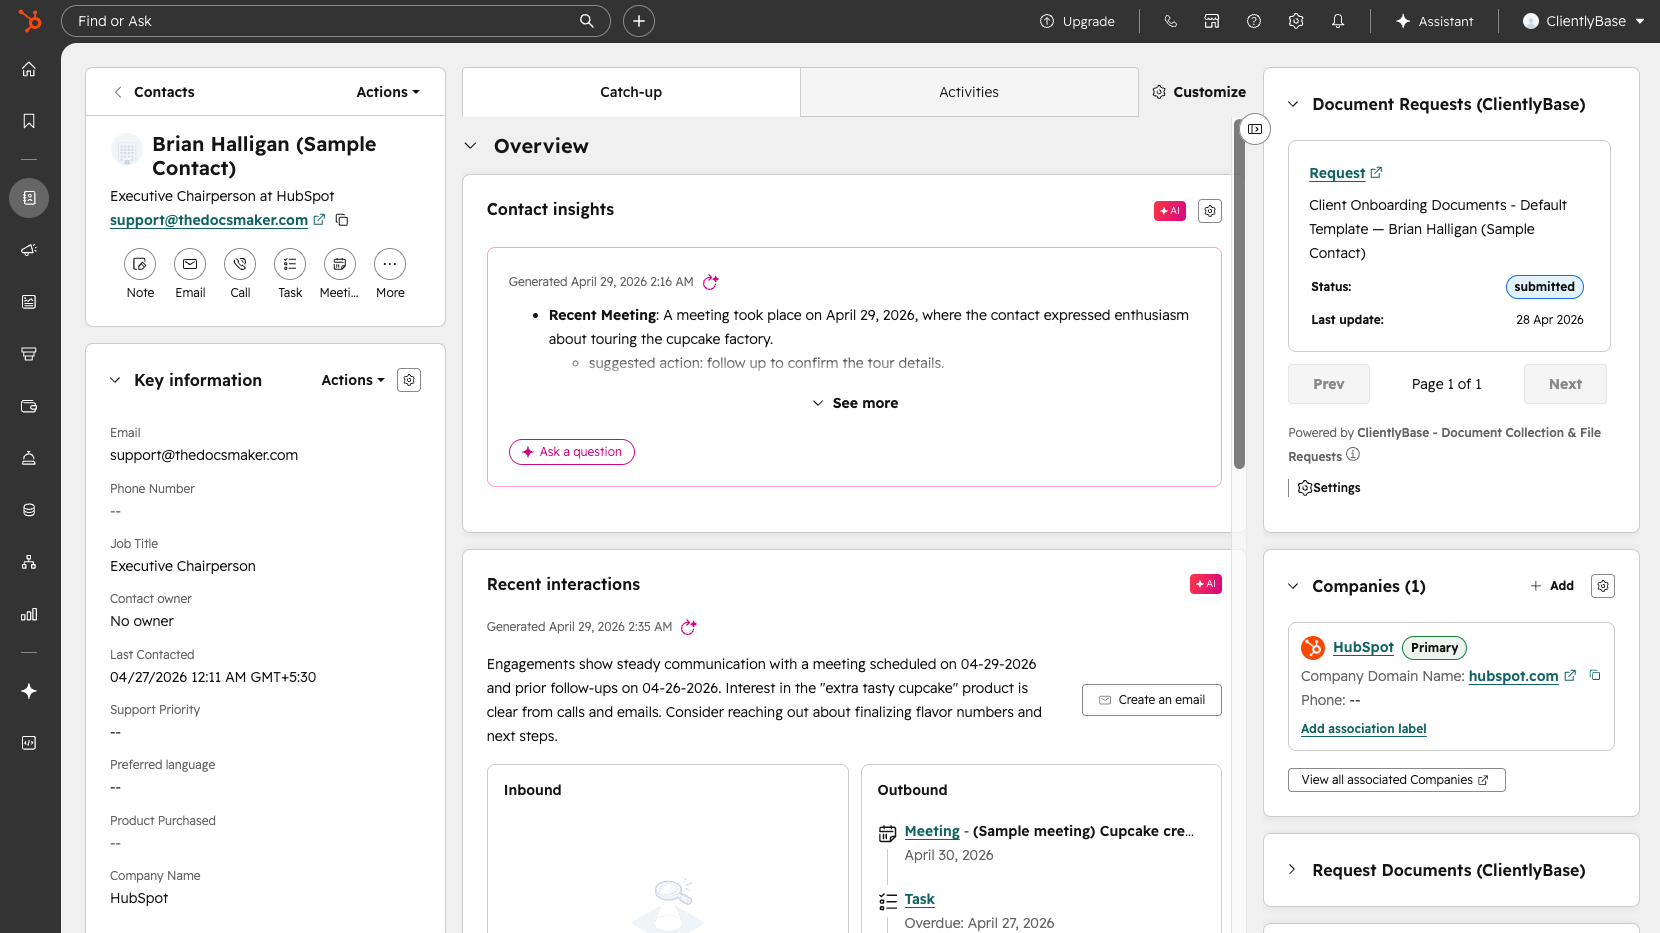Click the Prev page button

1329,384
